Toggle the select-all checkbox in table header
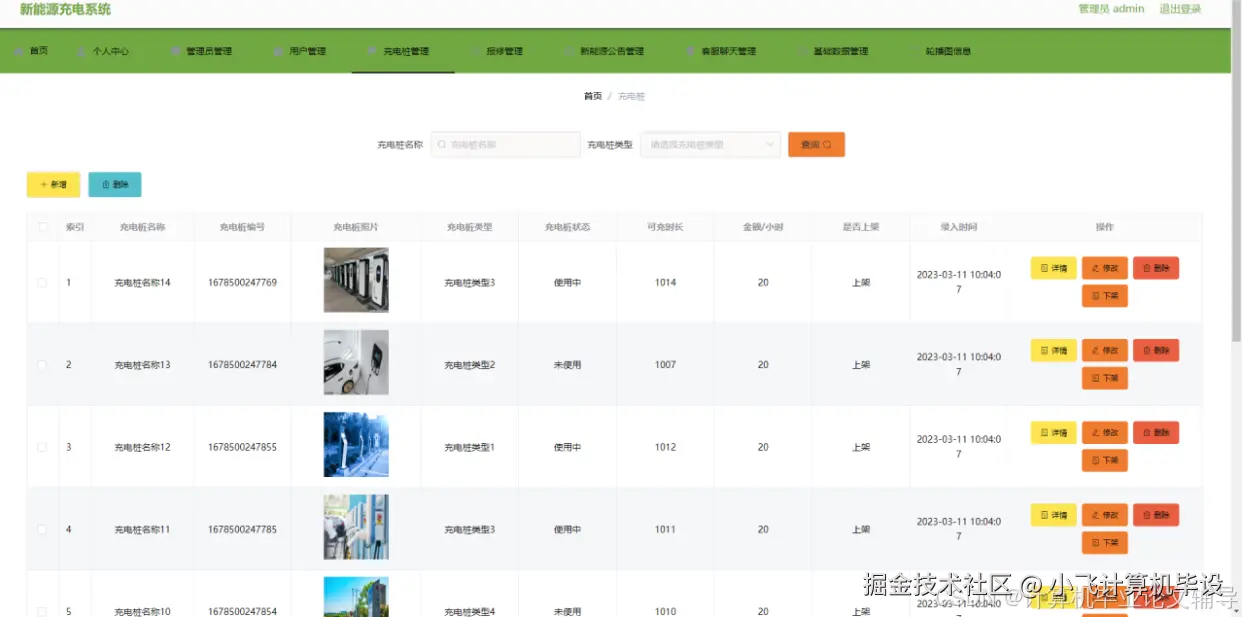Screen dimensions: 1242x617 click(x=42, y=227)
